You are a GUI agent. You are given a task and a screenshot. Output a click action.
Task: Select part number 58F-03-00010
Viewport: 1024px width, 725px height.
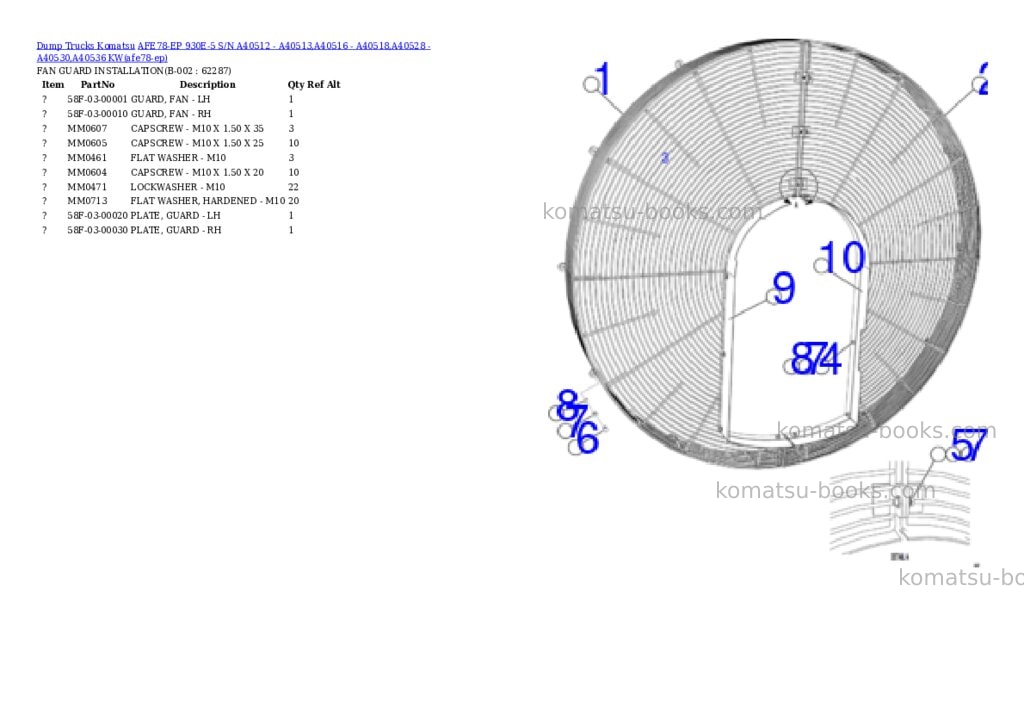tap(97, 114)
